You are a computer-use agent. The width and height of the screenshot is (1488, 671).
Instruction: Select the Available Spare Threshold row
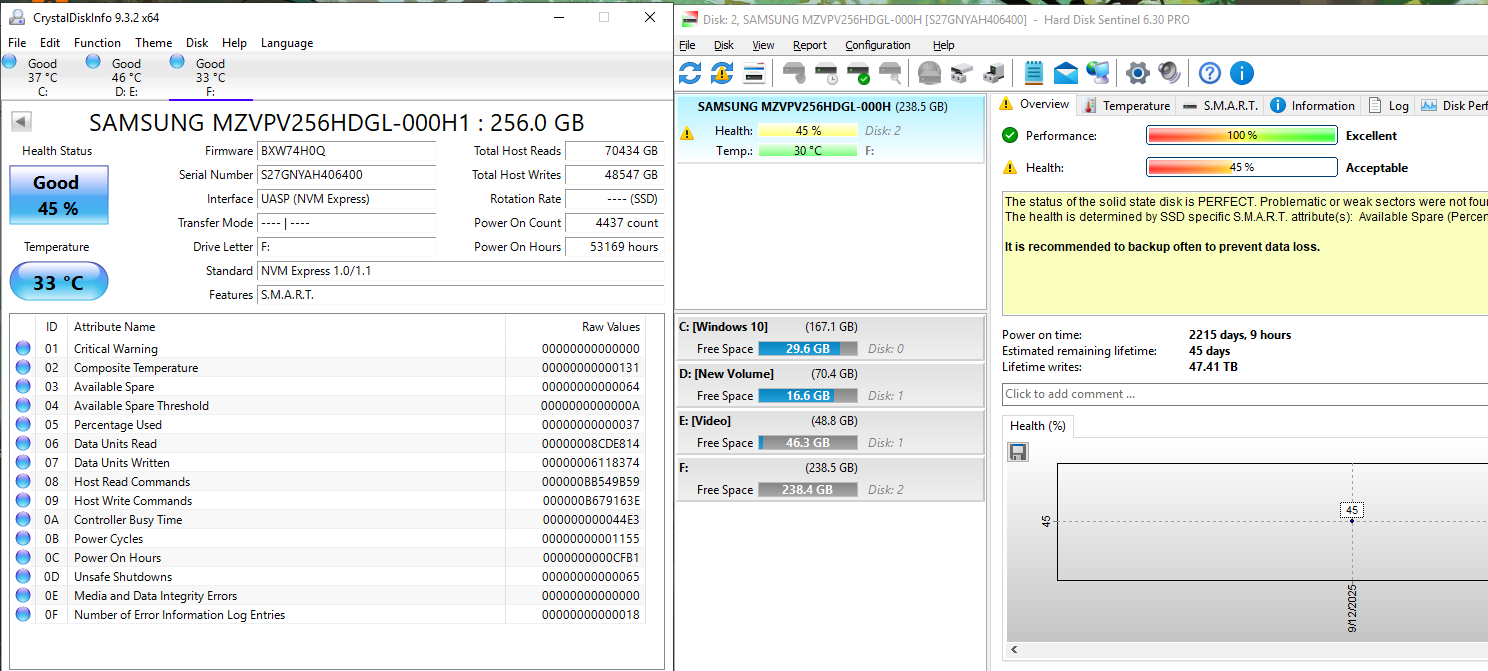click(x=328, y=406)
